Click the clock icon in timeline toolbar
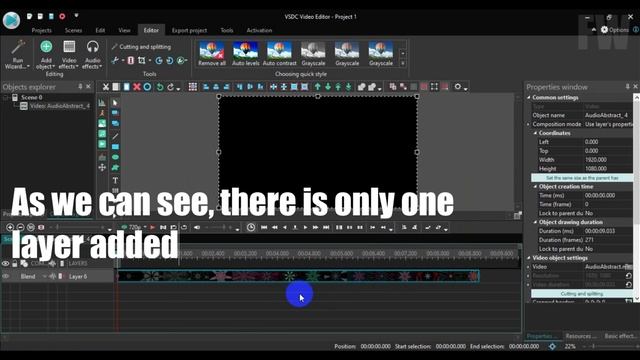 click(x=251, y=227)
